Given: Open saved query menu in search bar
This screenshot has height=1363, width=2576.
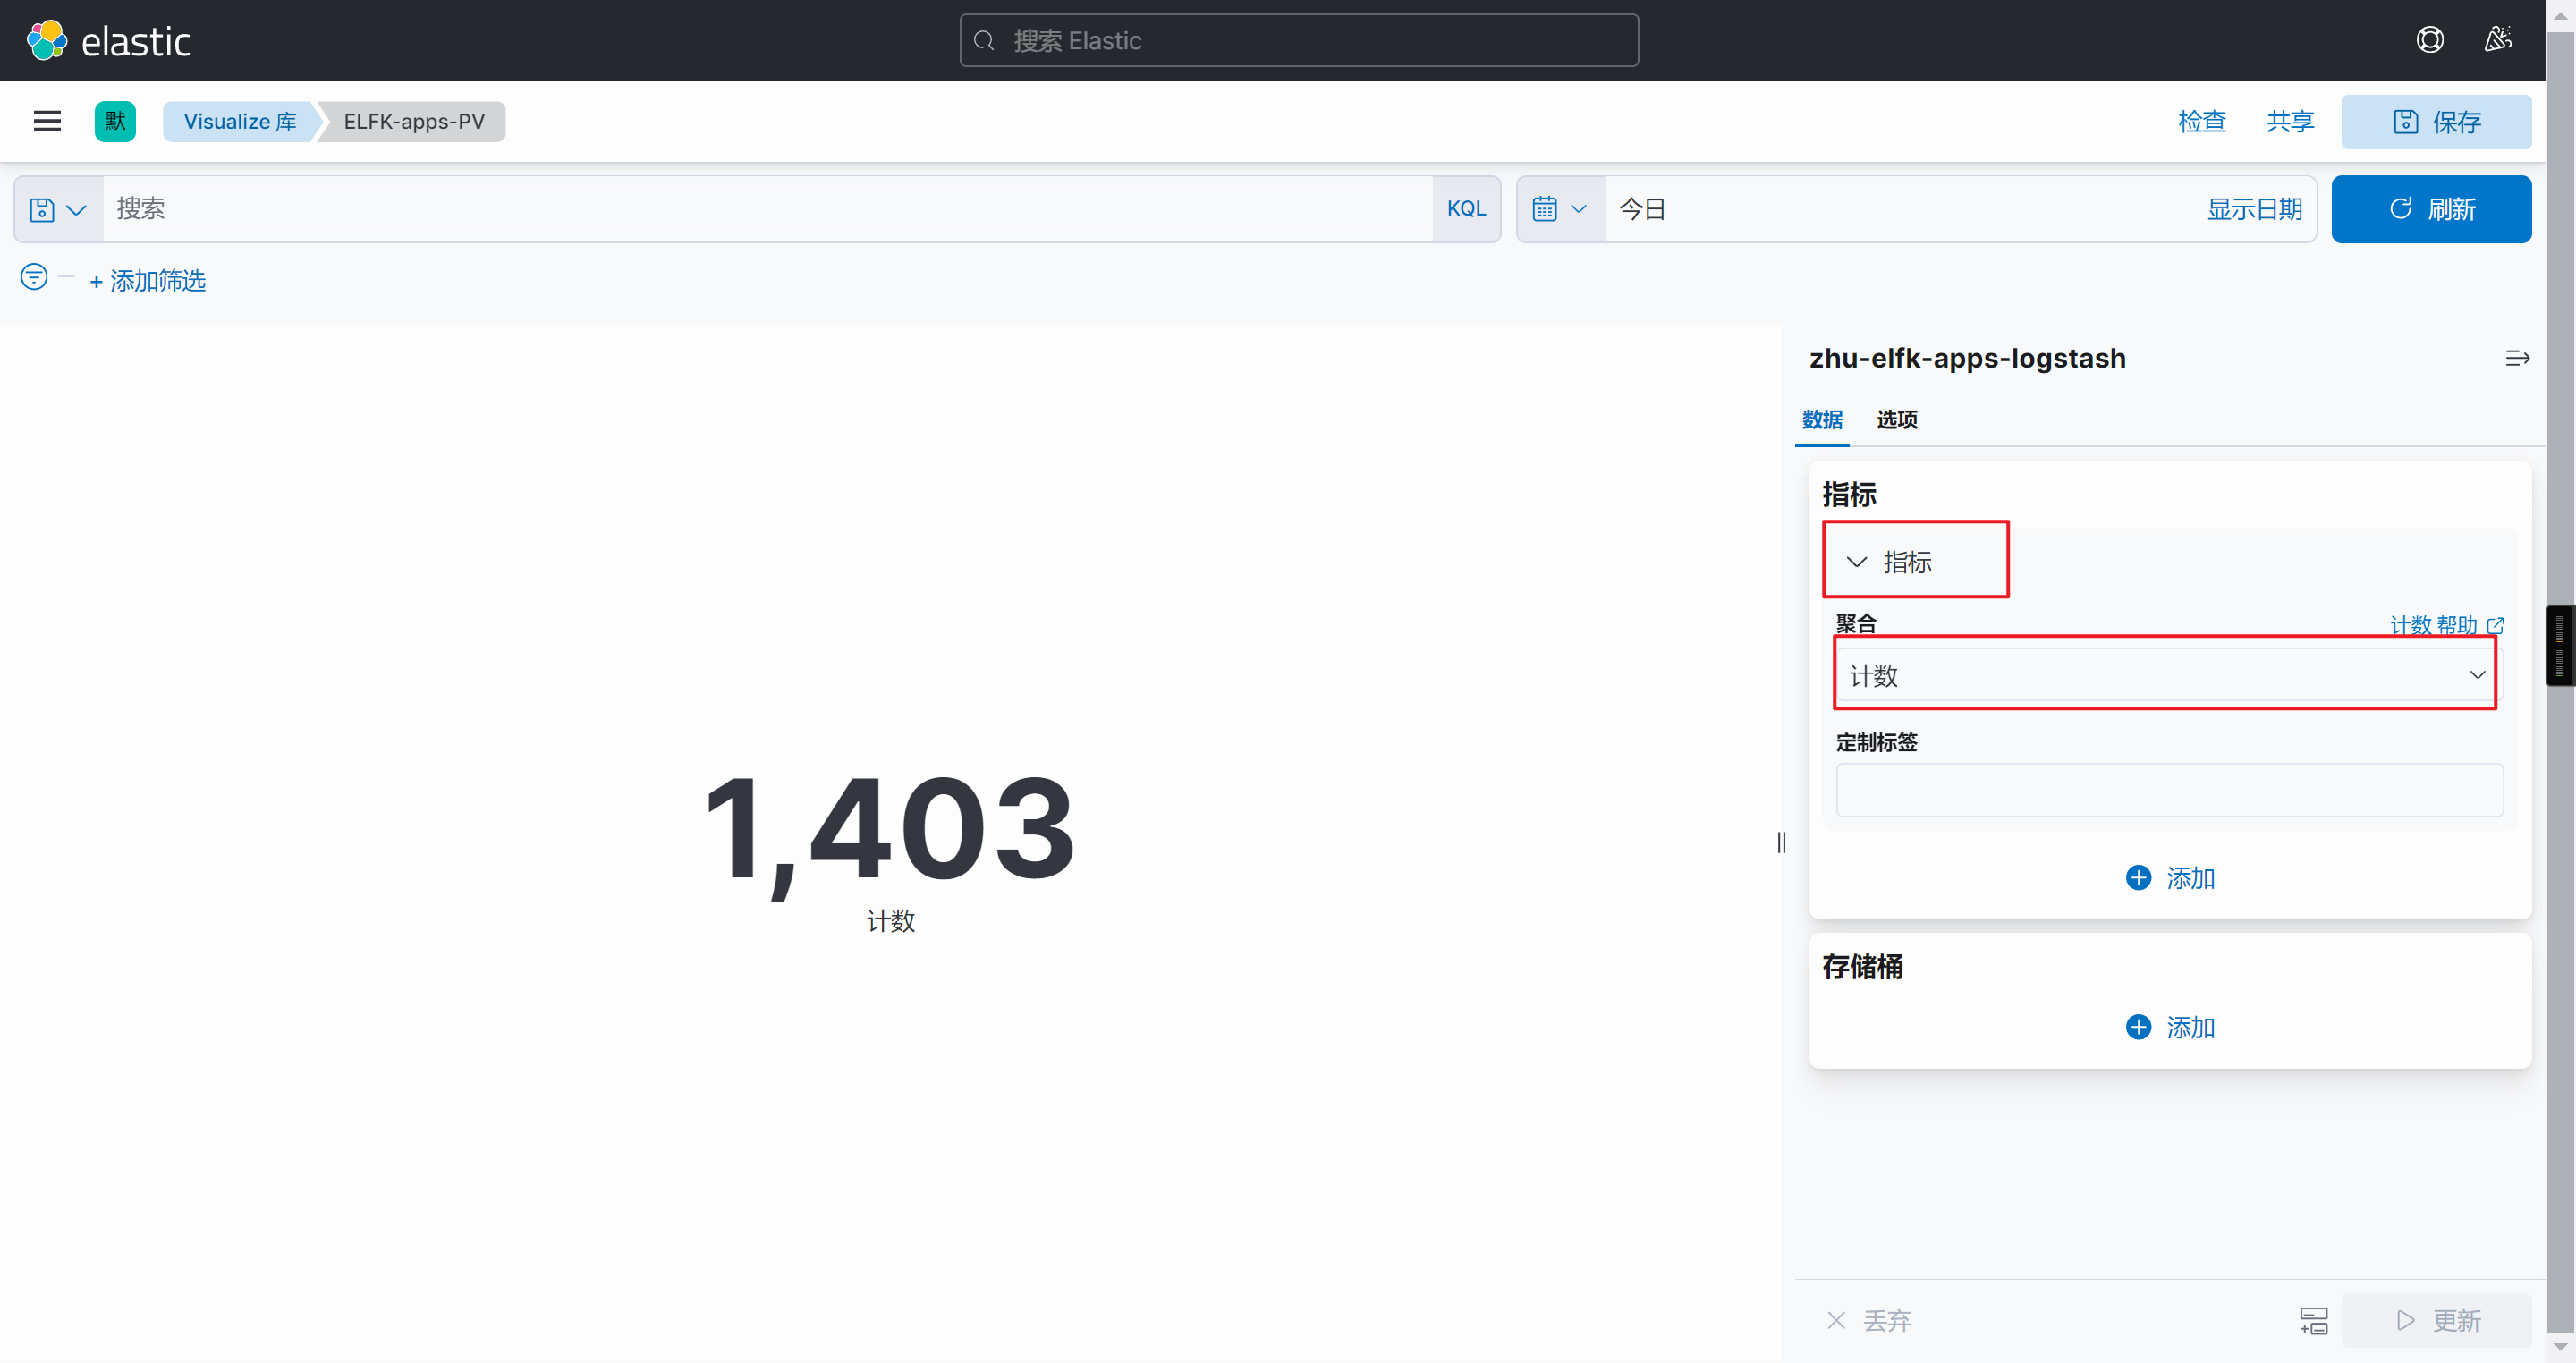Looking at the screenshot, I should pyautogui.click(x=58, y=209).
